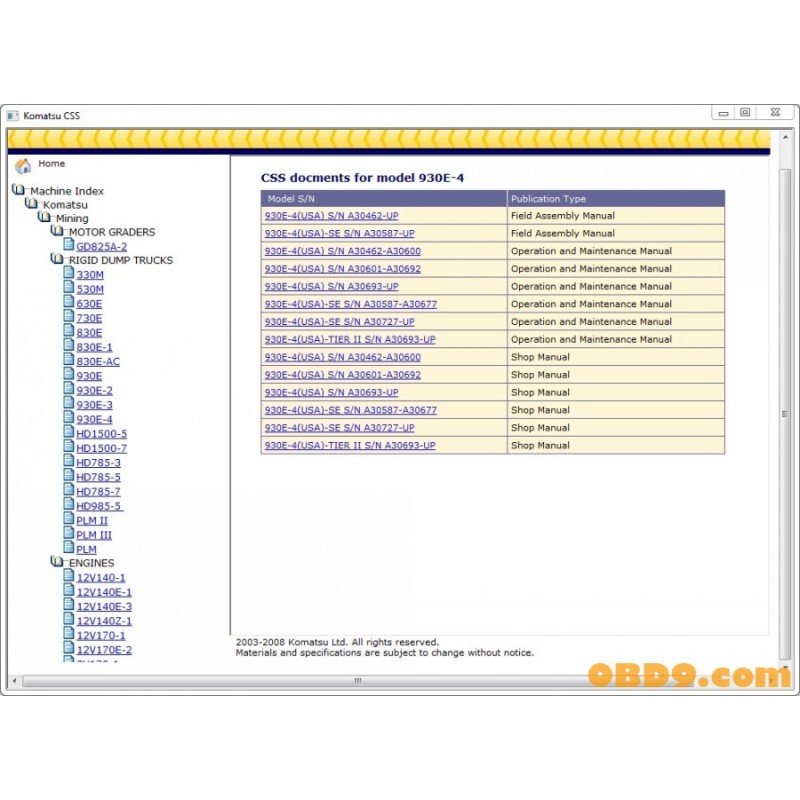Click the document icon beside 530M
Viewport: 800px width, 800px height.
click(x=69, y=287)
